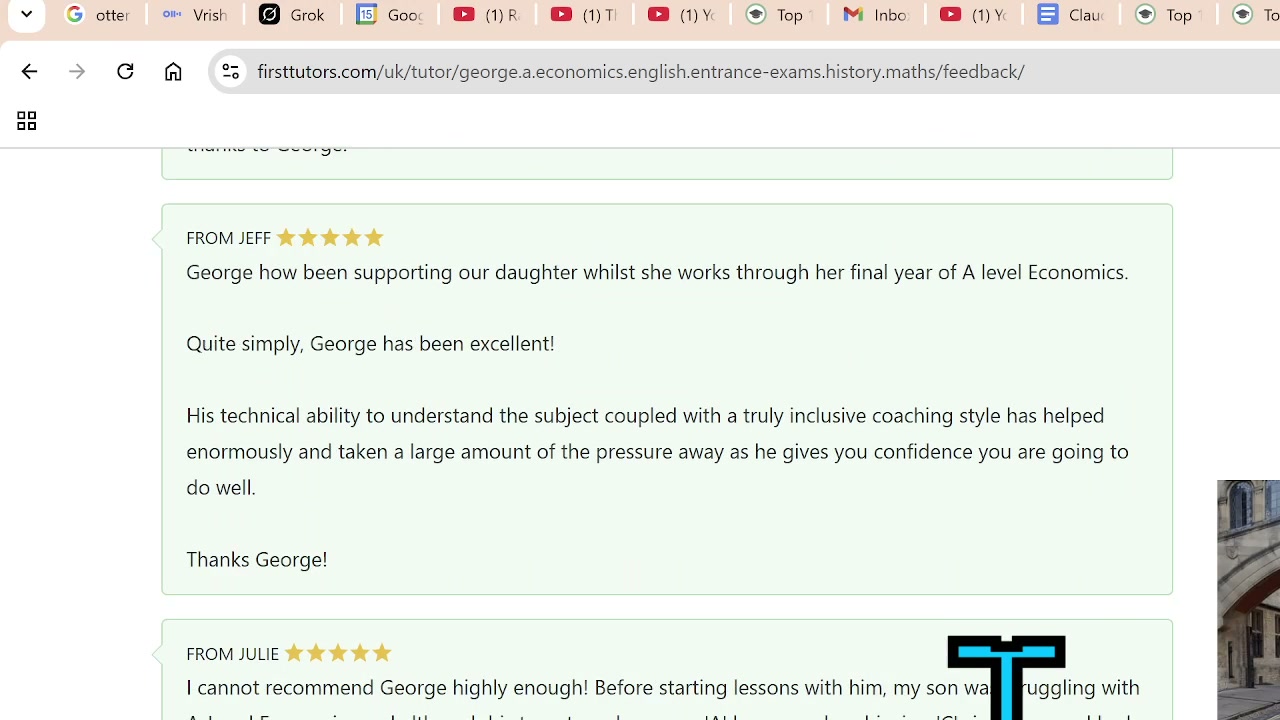Open the tab search dropdown arrow
The height and width of the screenshot is (720, 1280).
pos(27,15)
